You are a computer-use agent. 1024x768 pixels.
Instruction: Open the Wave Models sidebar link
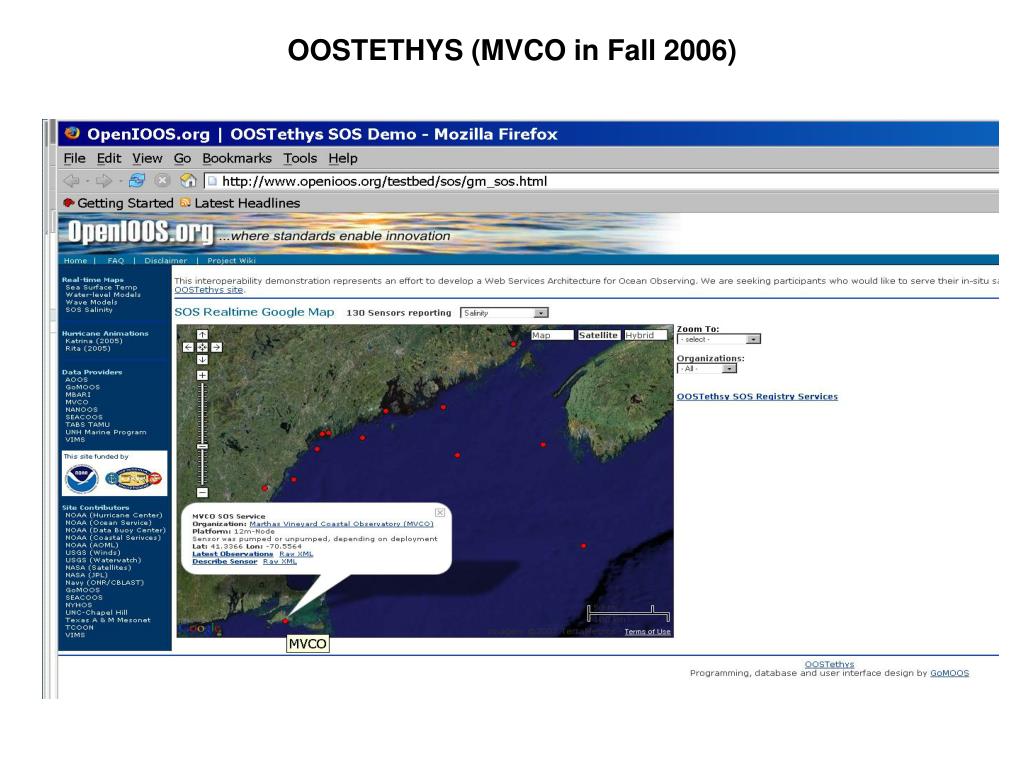point(91,302)
